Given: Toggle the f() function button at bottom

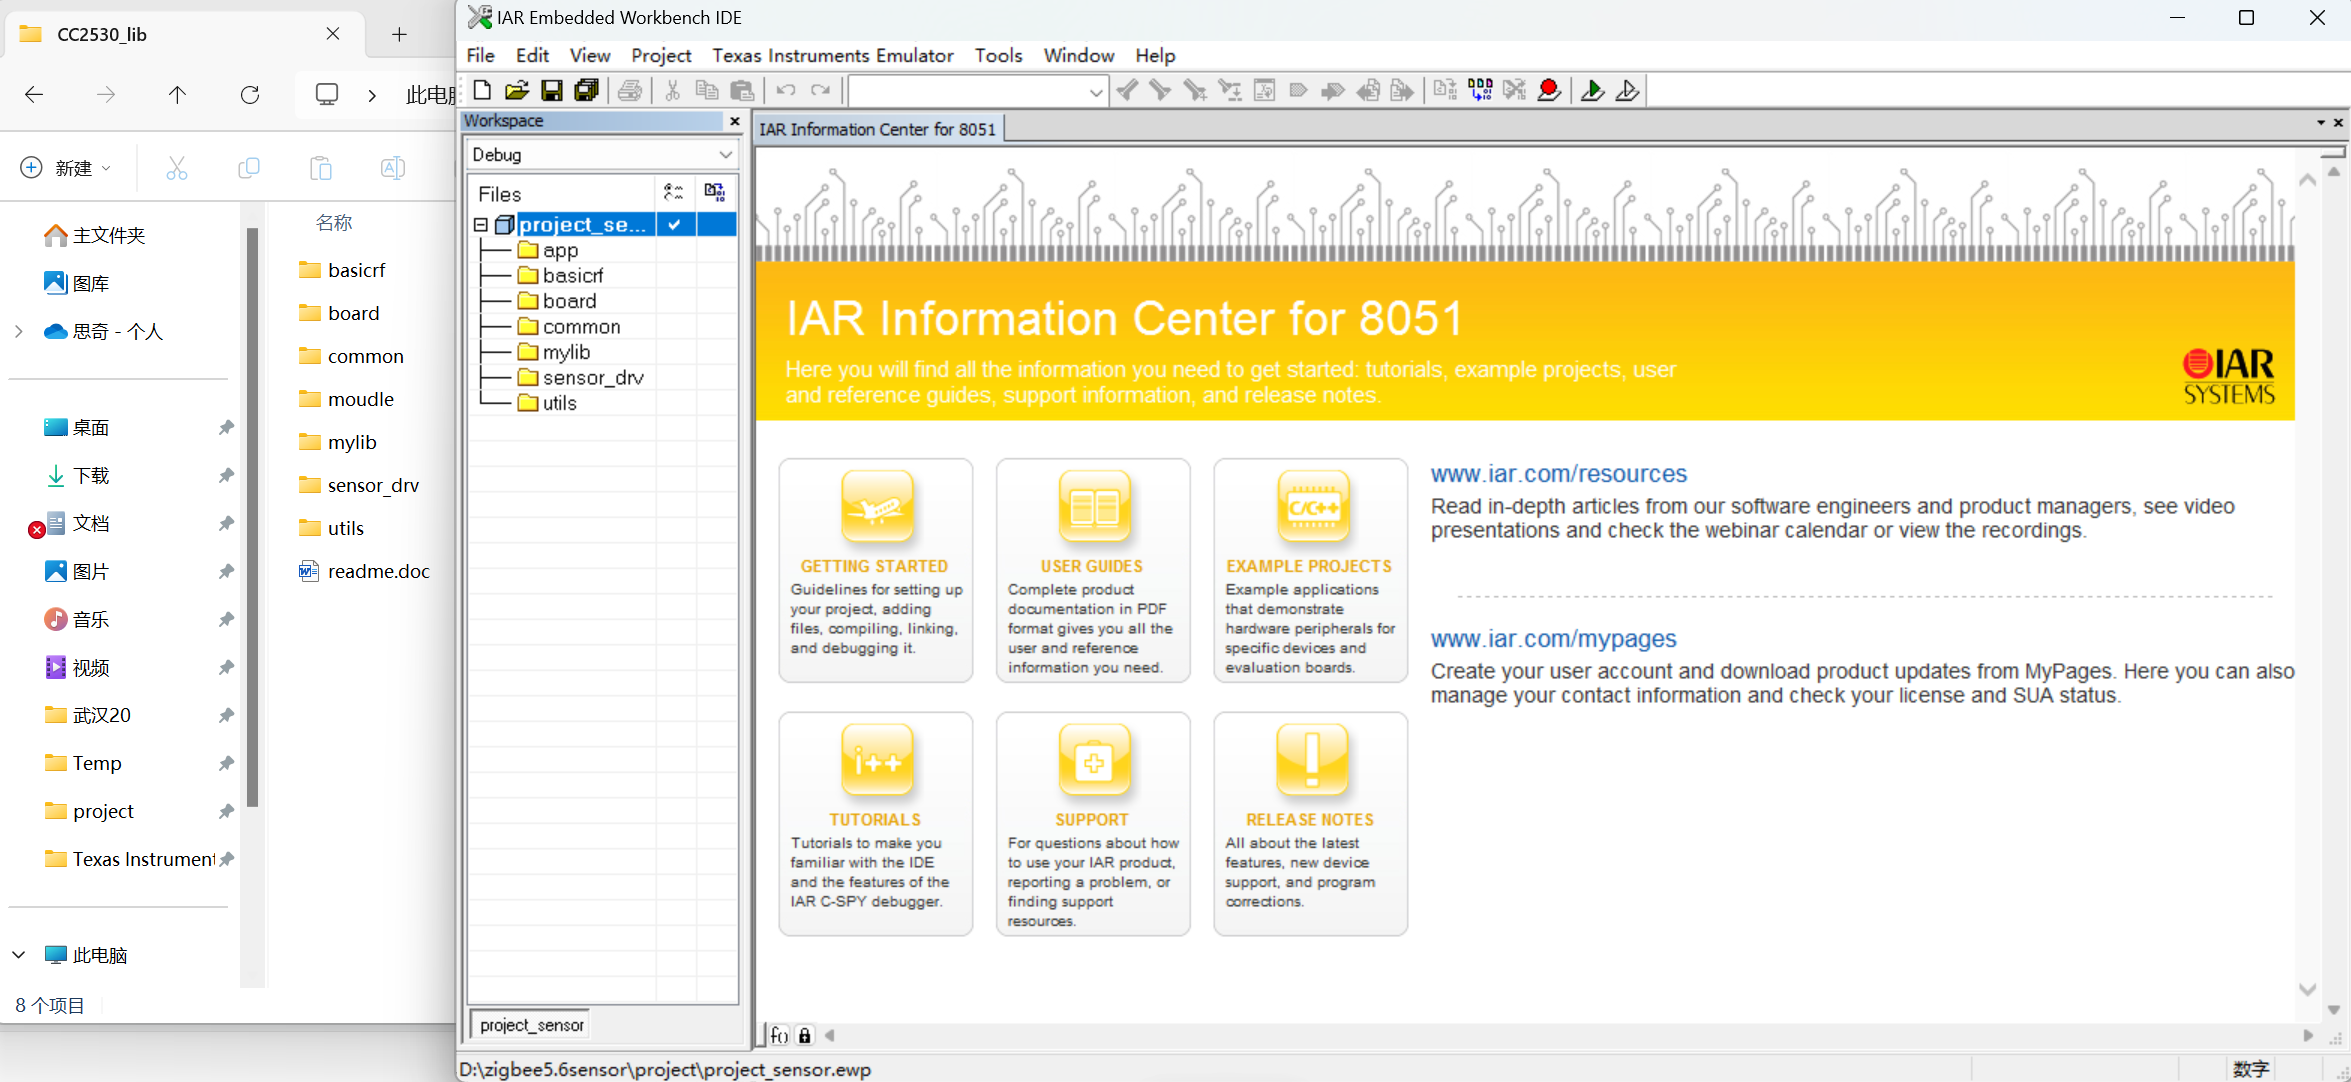Looking at the screenshot, I should [780, 1036].
